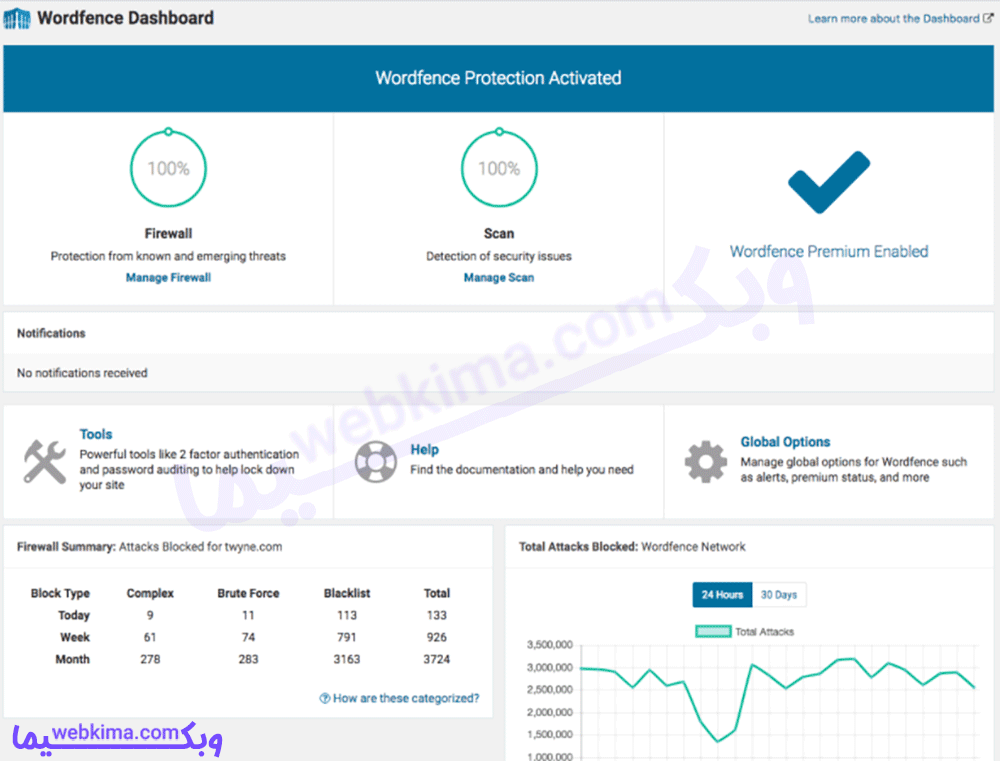1000x761 pixels.
Task: Switch chart to 24 Hours tab
Action: click(722, 595)
